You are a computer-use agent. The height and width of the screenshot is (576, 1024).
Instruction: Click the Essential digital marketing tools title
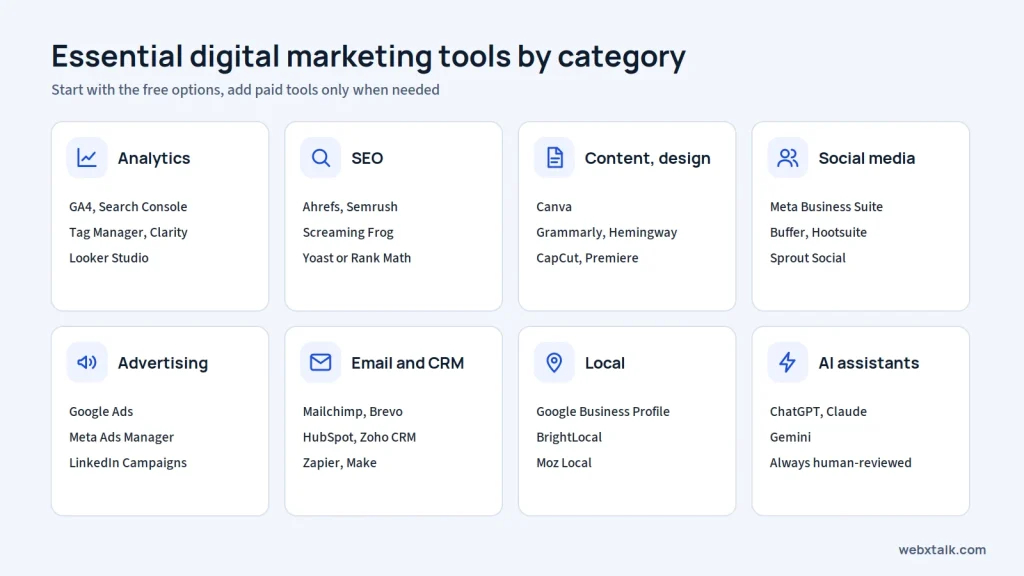click(x=369, y=56)
